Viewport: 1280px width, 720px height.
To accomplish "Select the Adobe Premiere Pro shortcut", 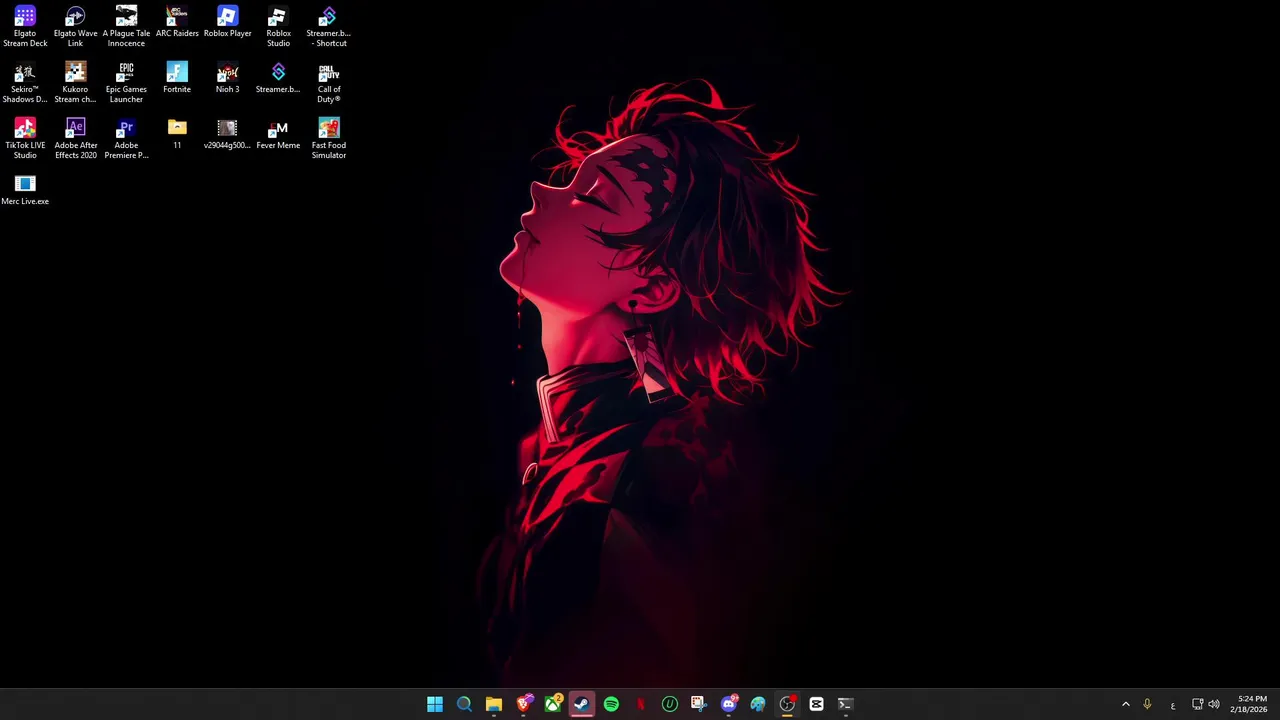I will (126, 139).
